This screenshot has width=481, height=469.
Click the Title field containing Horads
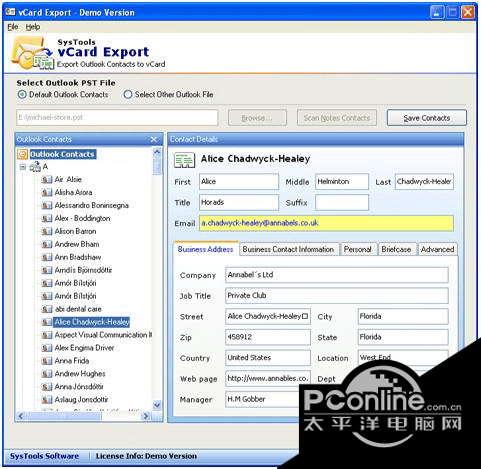[x=239, y=202]
